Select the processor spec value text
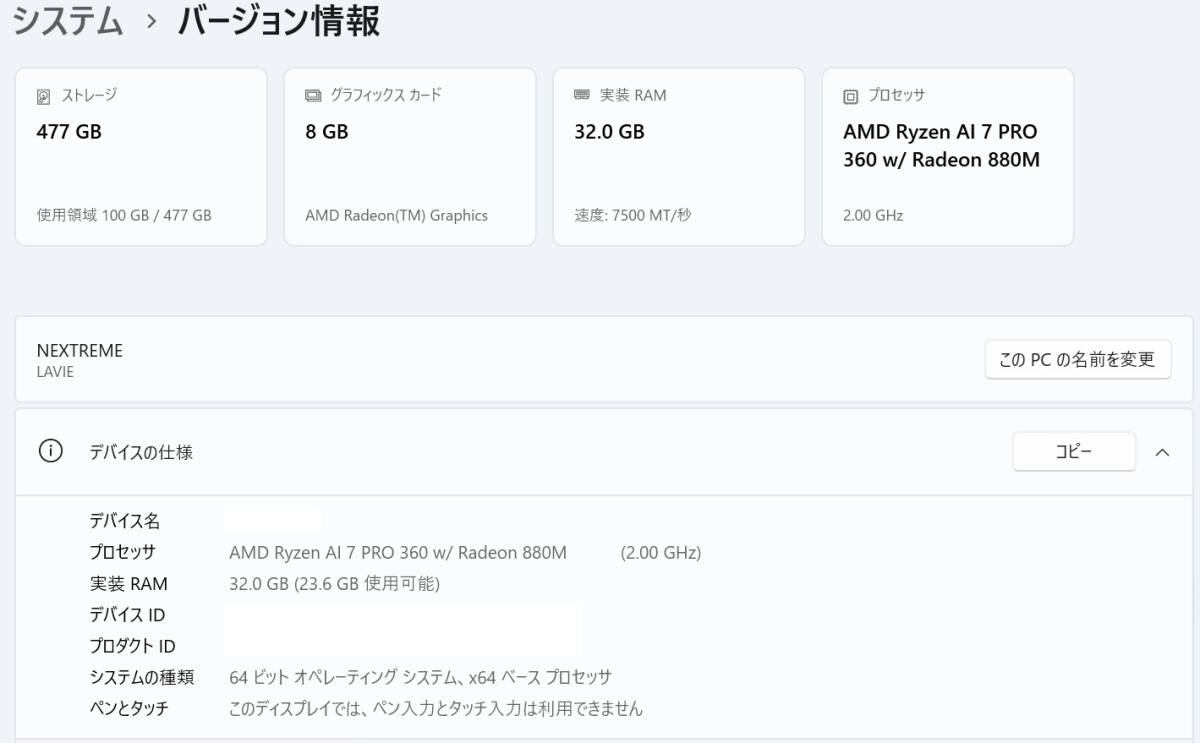The image size is (1200, 743). click(398, 553)
